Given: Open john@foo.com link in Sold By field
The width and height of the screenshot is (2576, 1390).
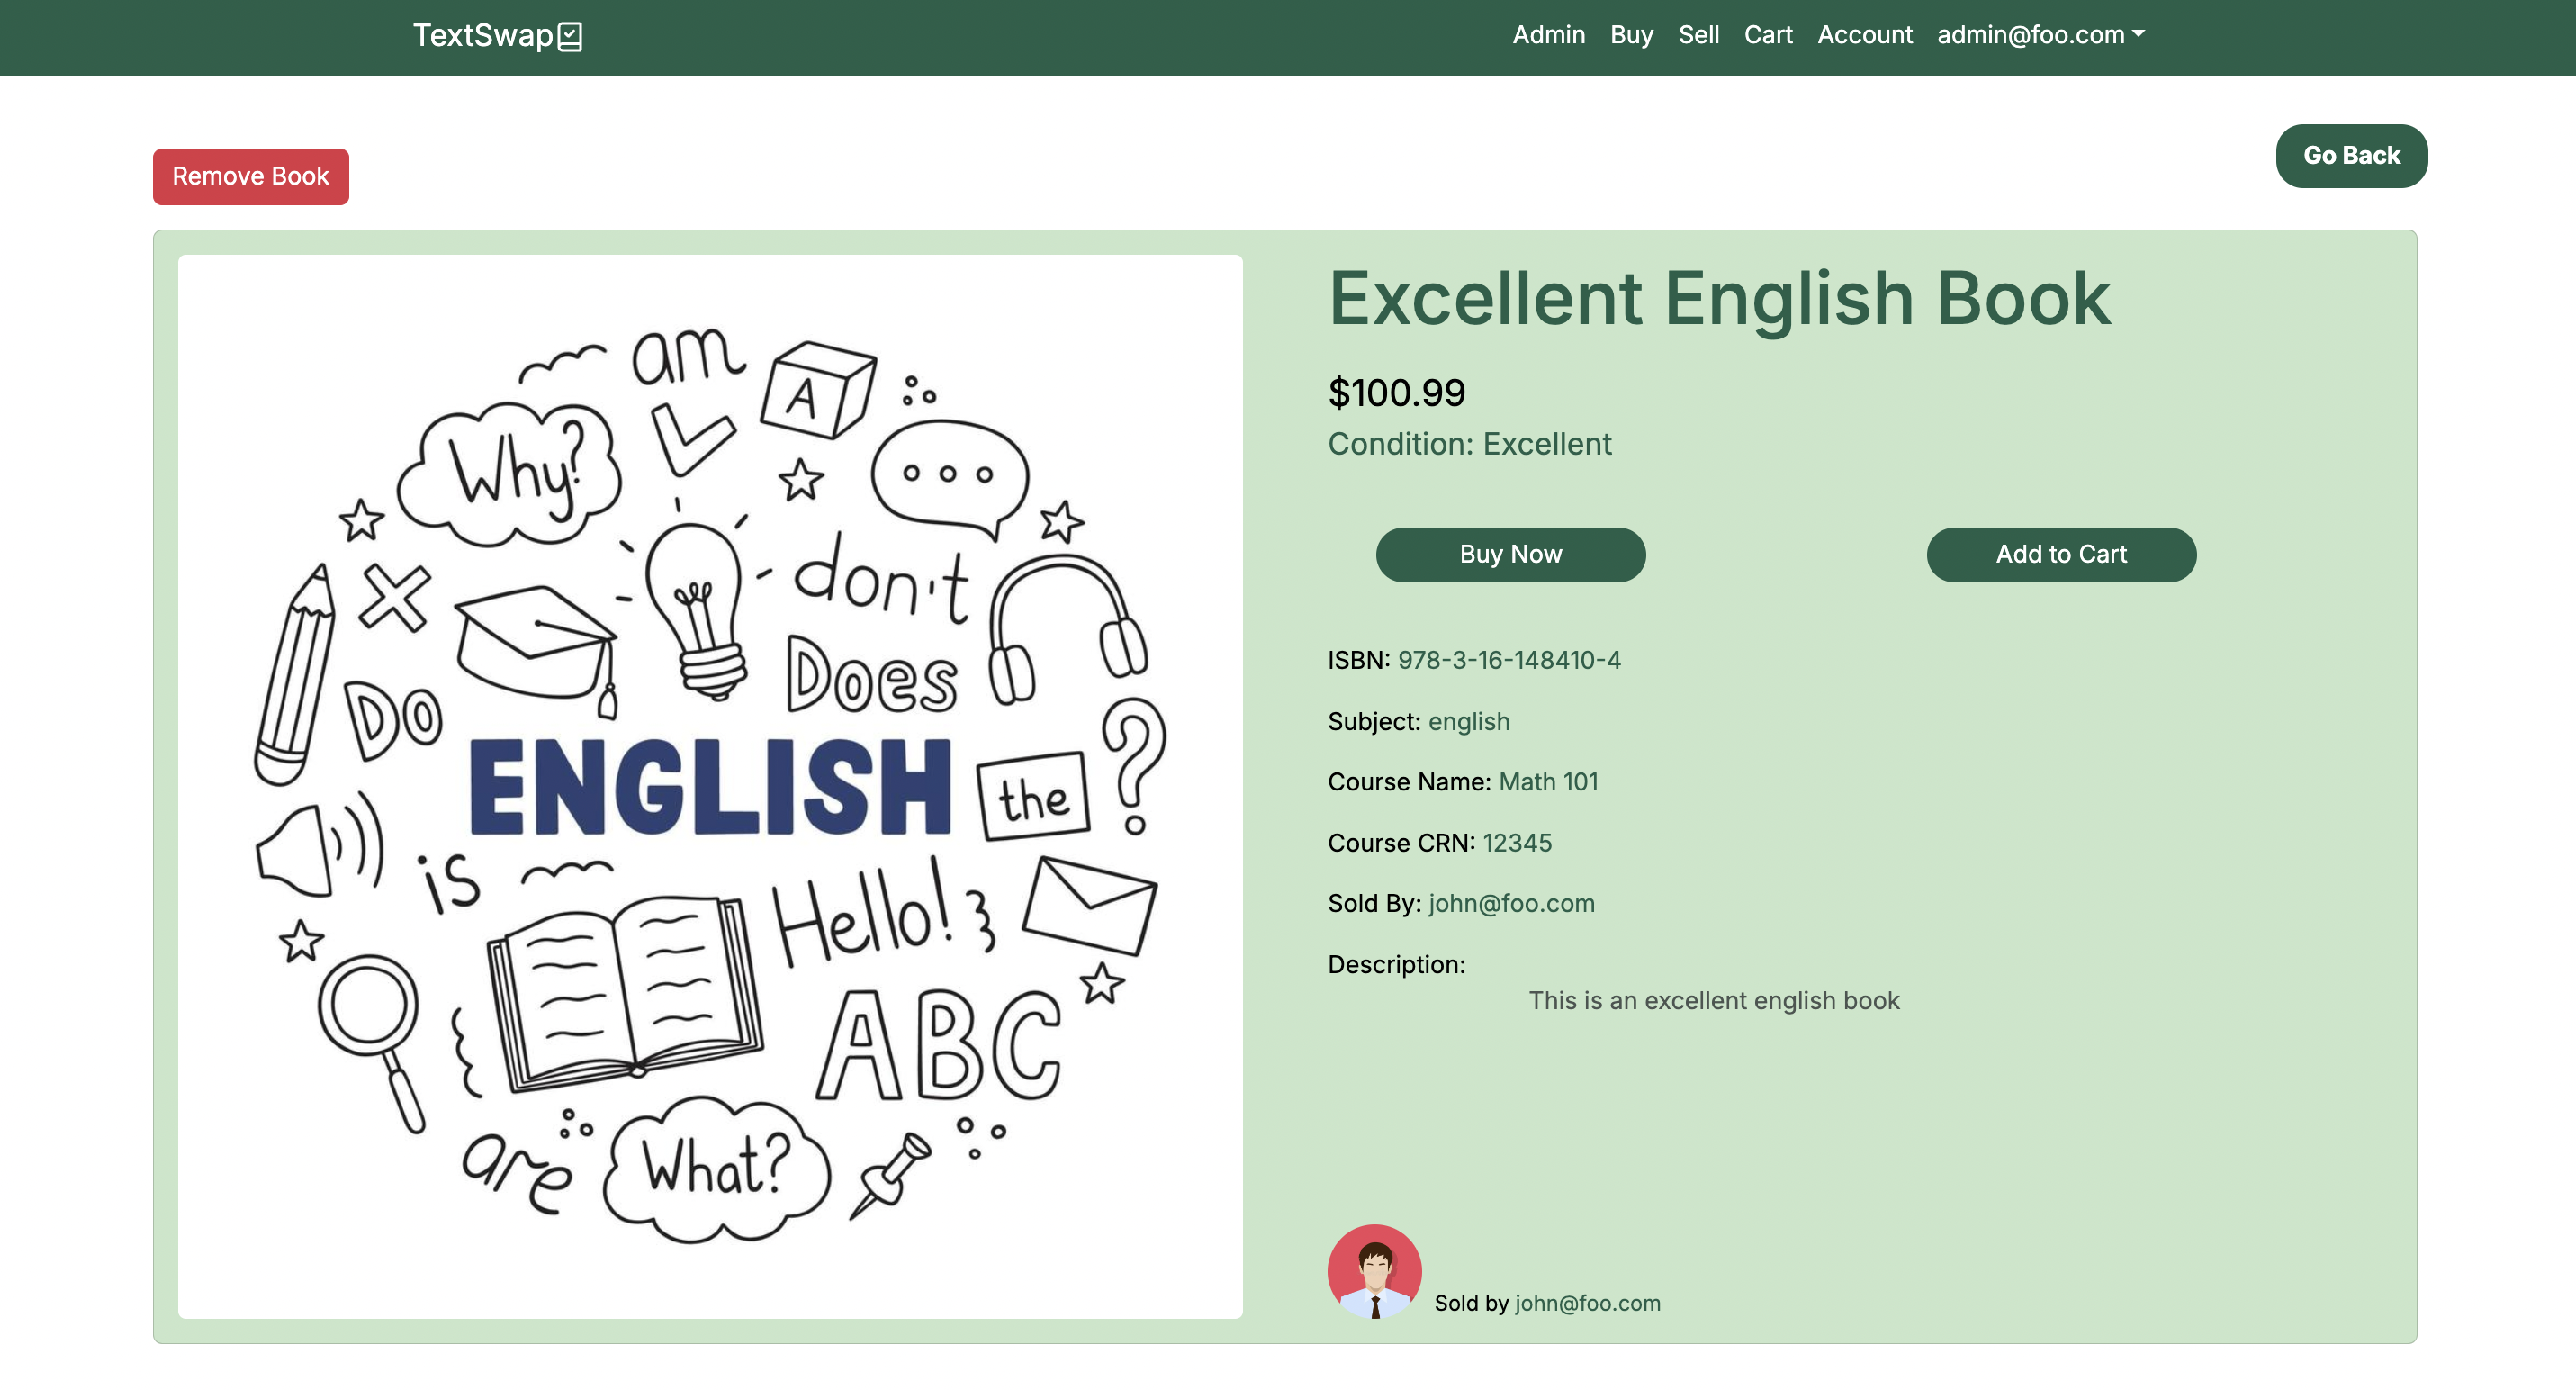Looking at the screenshot, I should click(1511, 904).
